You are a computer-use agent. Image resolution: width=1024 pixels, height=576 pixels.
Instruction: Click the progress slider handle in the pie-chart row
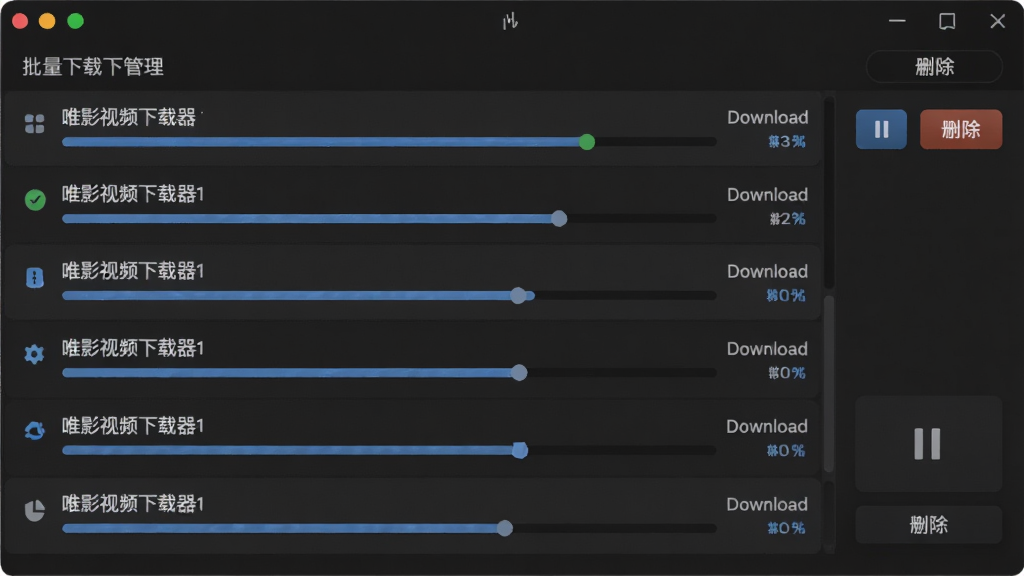[505, 528]
